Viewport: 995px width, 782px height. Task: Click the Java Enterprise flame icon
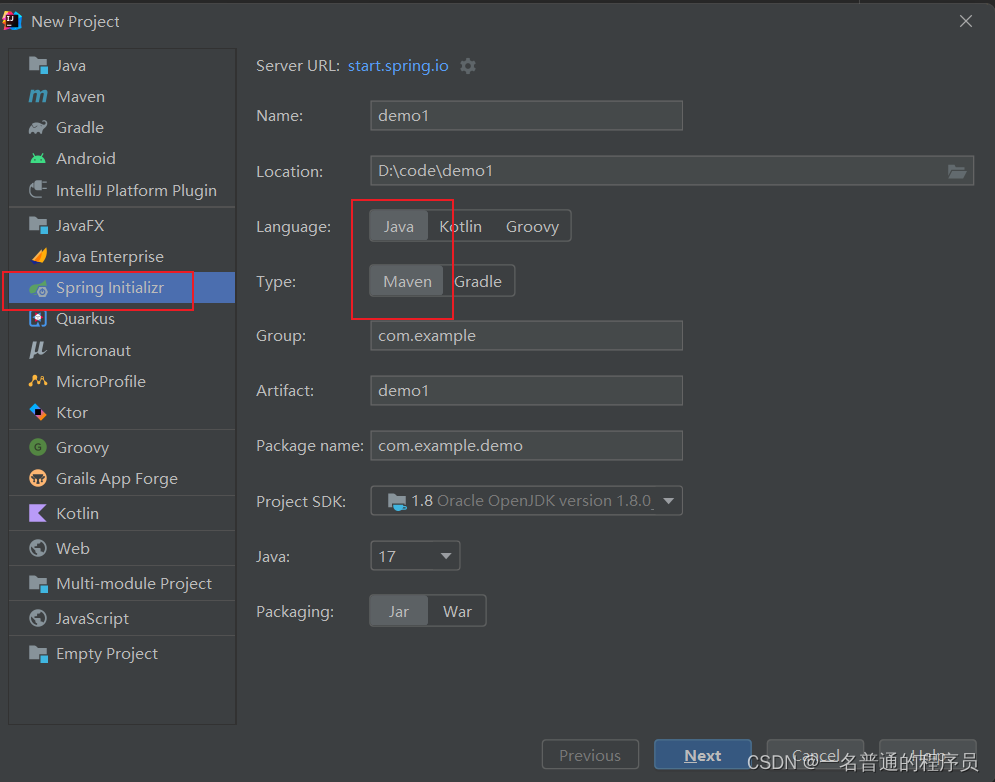click(x=39, y=256)
